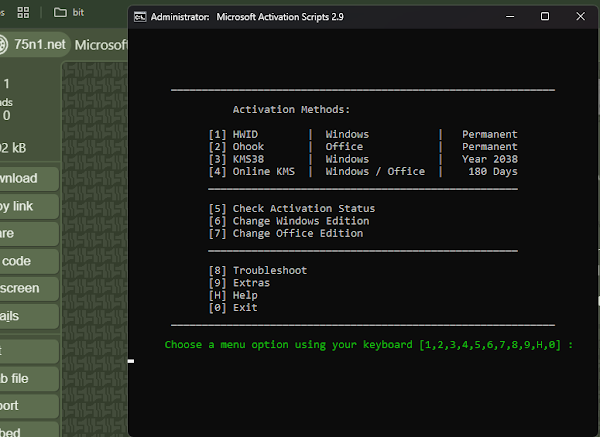Click the [2] Ohook menu line
The height and width of the screenshot is (437, 600).
click(x=363, y=147)
